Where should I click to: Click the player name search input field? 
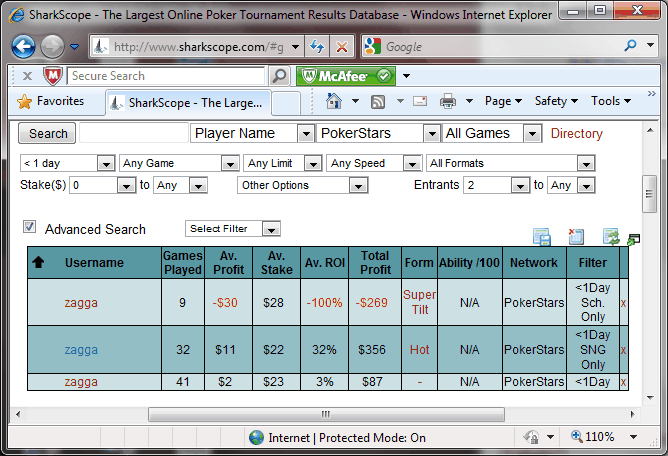click(x=134, y=133)
